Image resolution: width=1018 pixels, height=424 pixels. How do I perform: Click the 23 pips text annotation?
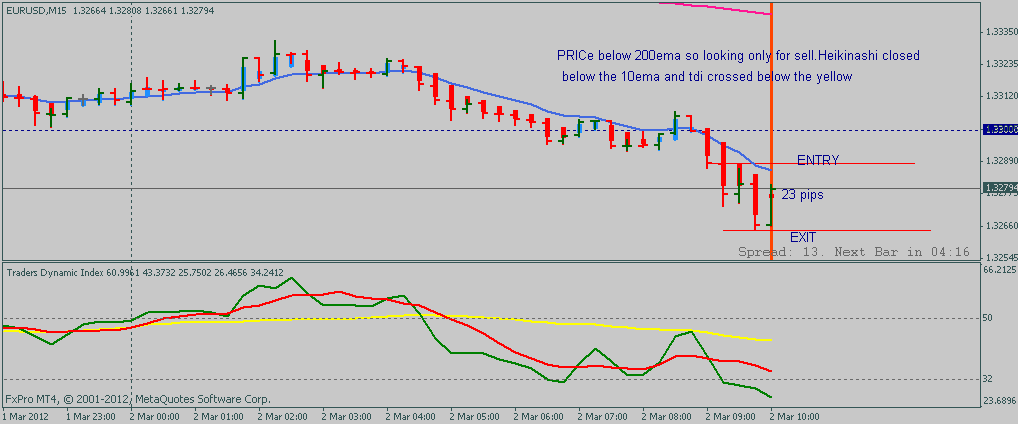[x=802, y=195]
